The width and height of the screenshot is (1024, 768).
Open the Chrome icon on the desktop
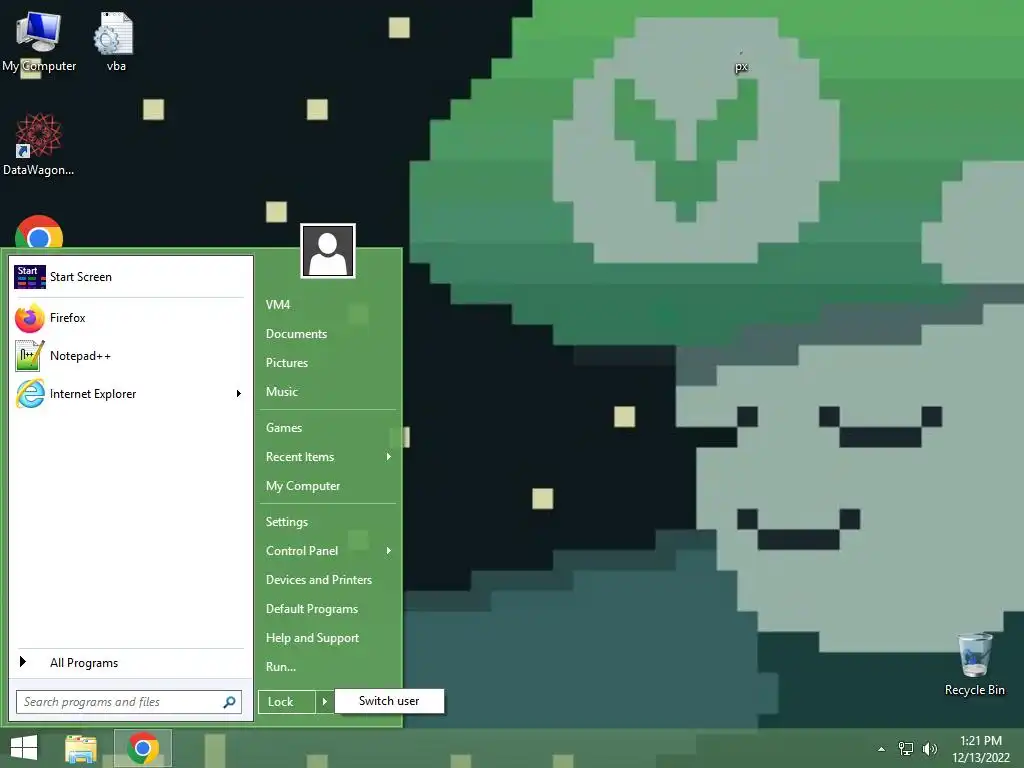[39, 232]
